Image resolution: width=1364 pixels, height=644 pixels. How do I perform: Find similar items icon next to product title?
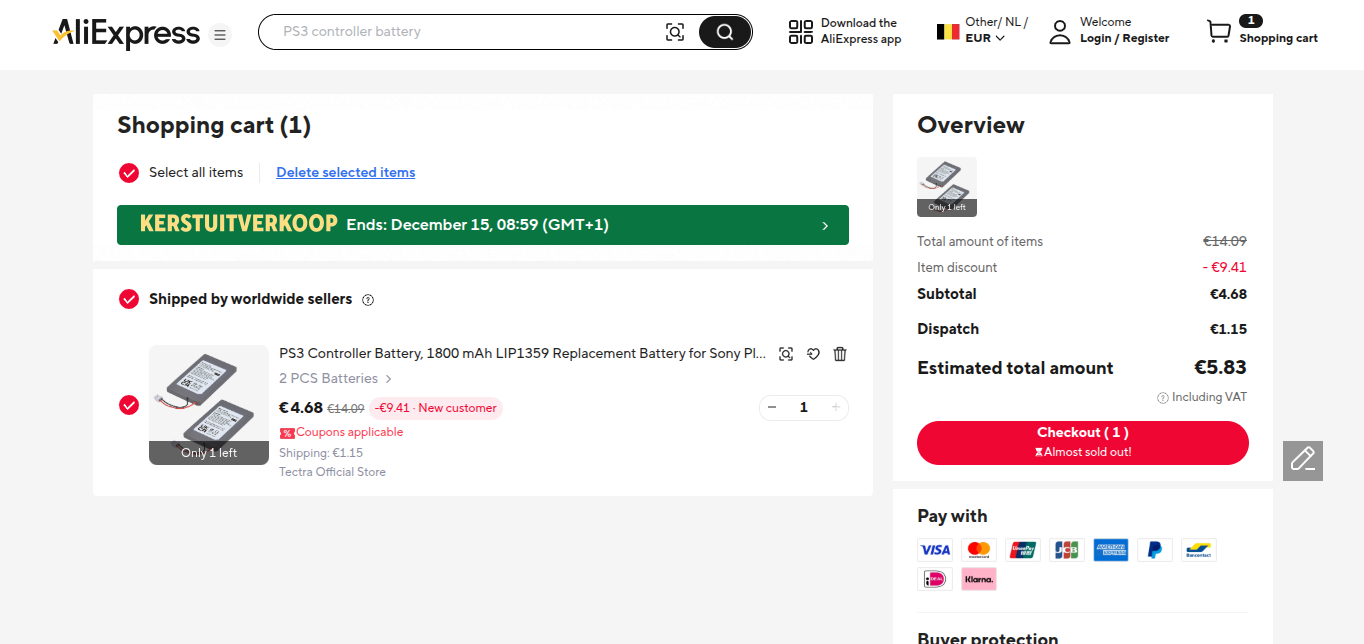(x=786, y=354)
